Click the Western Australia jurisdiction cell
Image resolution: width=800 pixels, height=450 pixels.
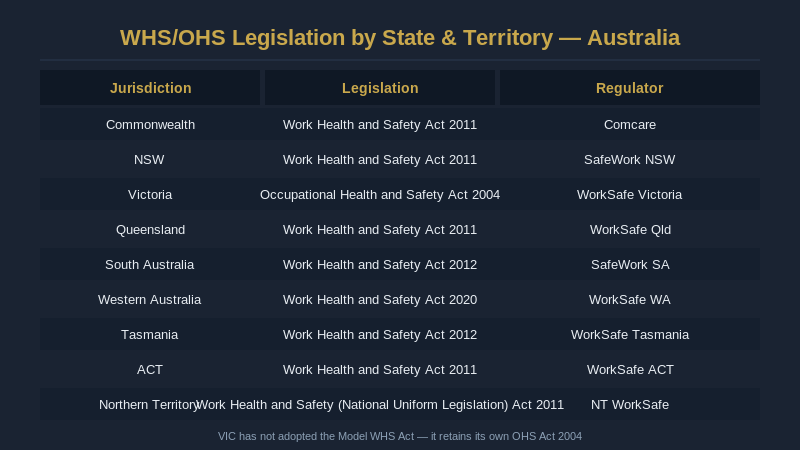coord(149,299)
